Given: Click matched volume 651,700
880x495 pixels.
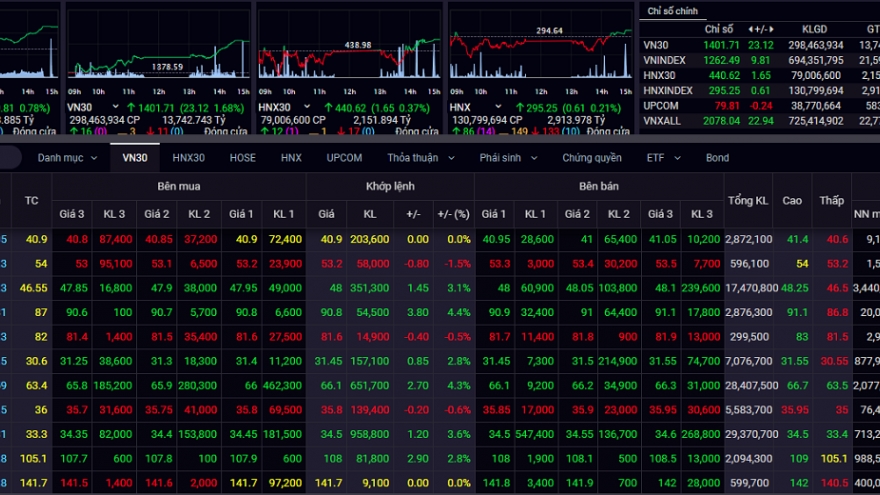Looking at the screenshot, I should point(369,386).
